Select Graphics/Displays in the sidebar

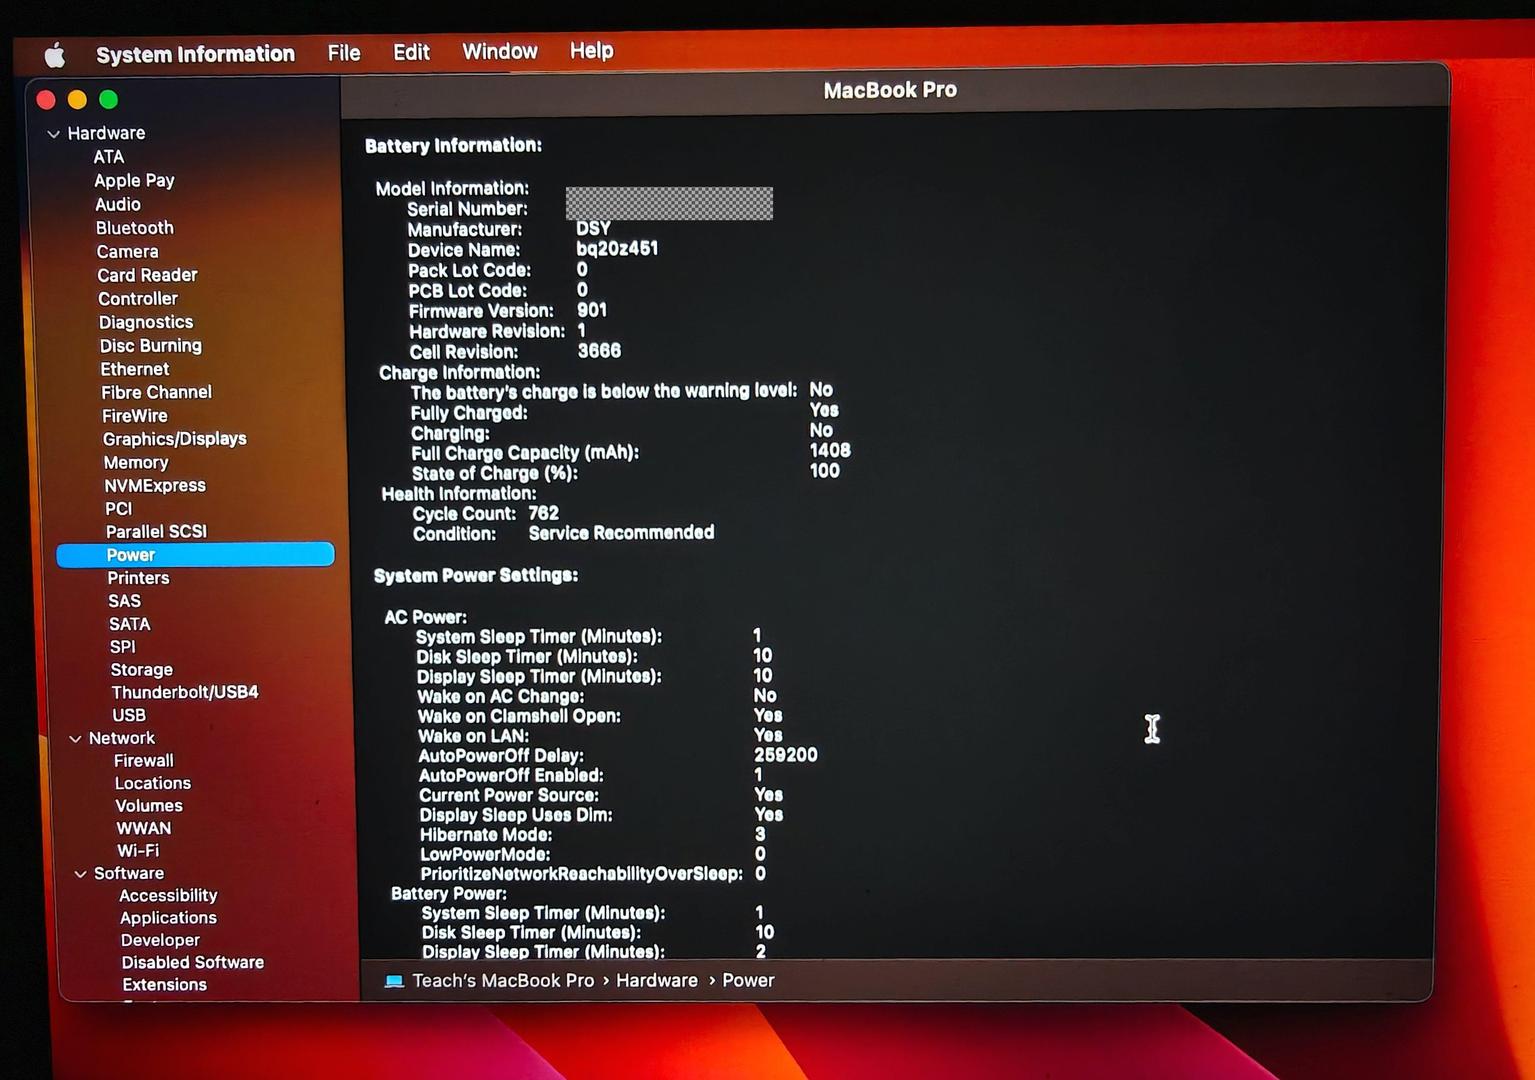point(175,439)
